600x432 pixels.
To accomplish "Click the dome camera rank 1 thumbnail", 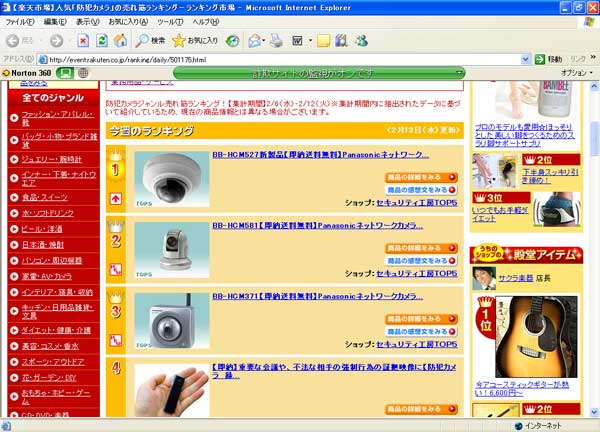I will coord(172,179).
